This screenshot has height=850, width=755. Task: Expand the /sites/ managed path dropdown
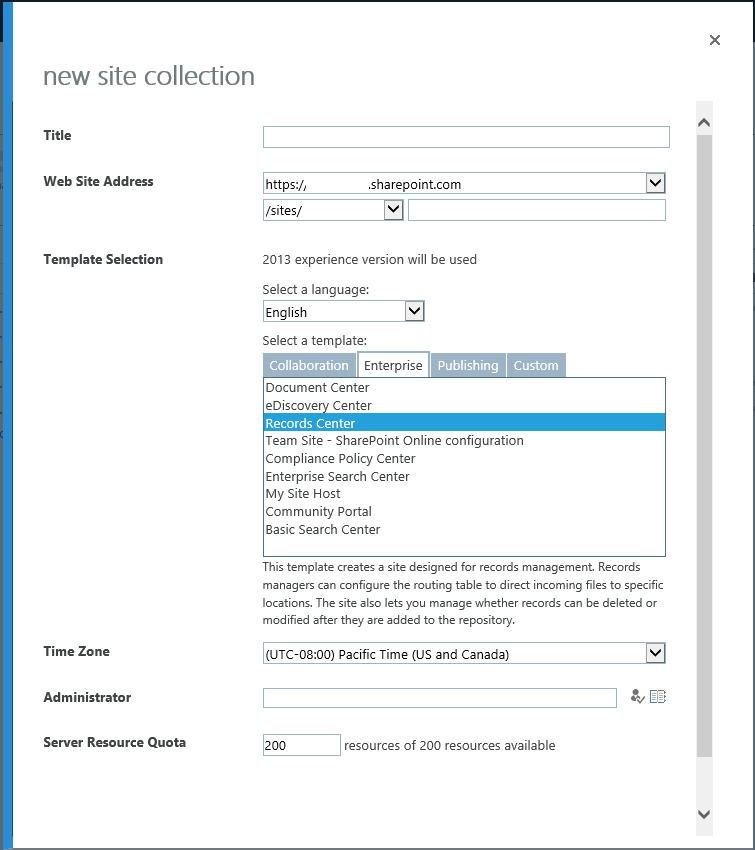pos(393,210)
